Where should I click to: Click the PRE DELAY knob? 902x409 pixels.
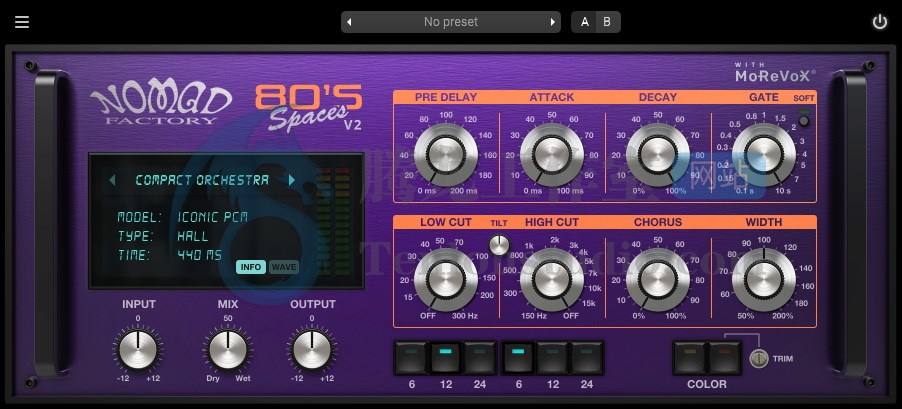(x=446, y=155)
